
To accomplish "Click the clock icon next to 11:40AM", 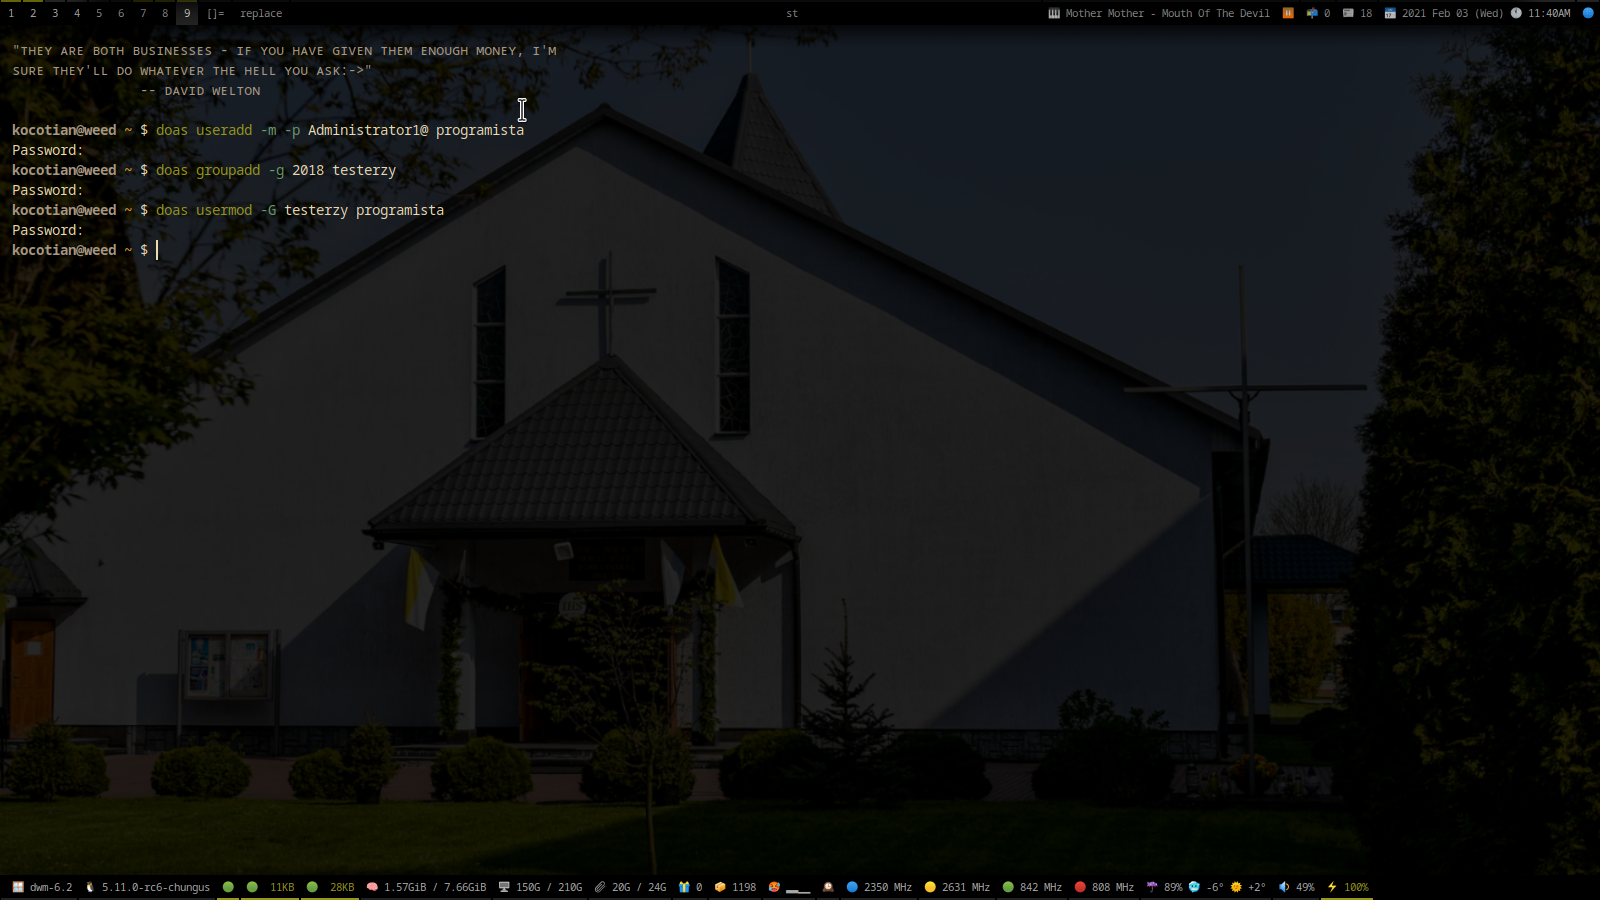I will tap(1516, 13).
